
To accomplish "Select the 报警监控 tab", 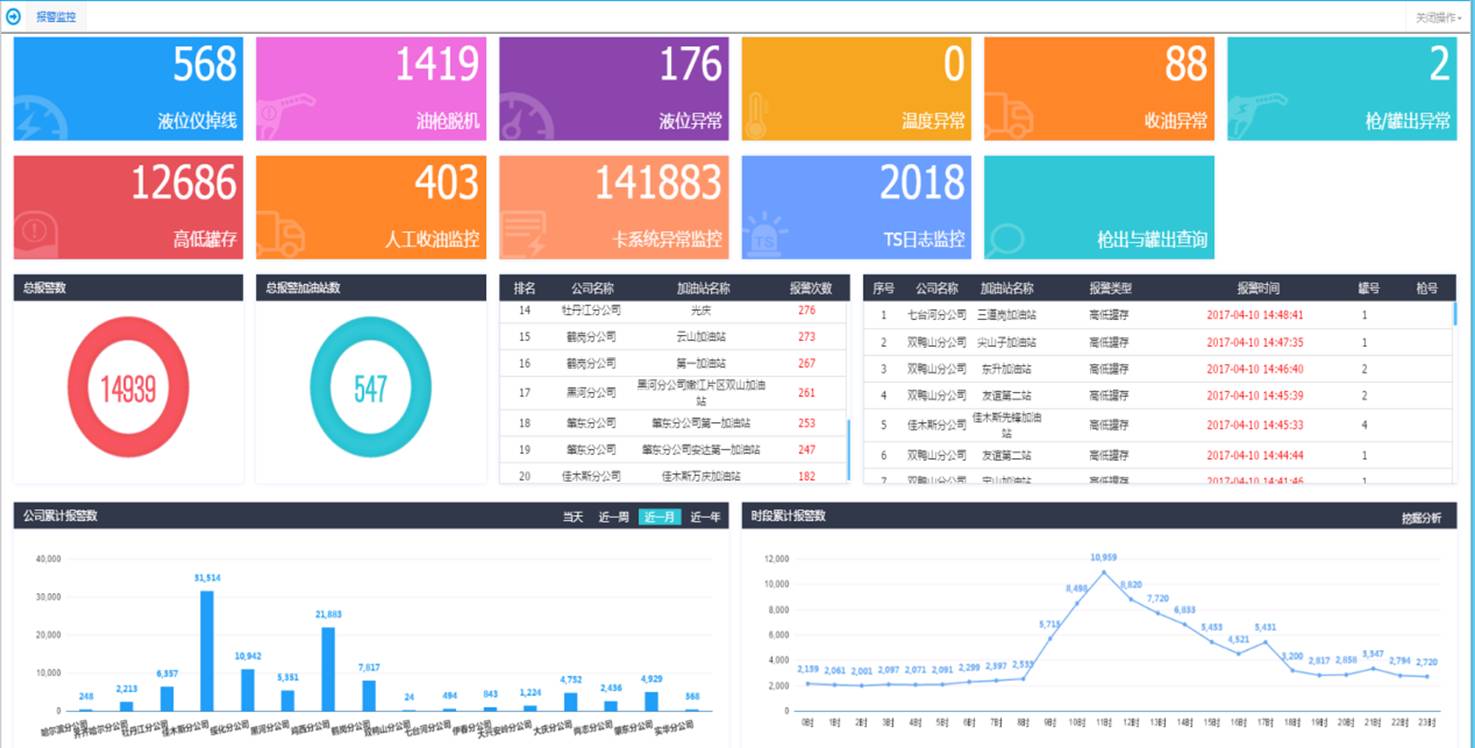I will (56, 17).
